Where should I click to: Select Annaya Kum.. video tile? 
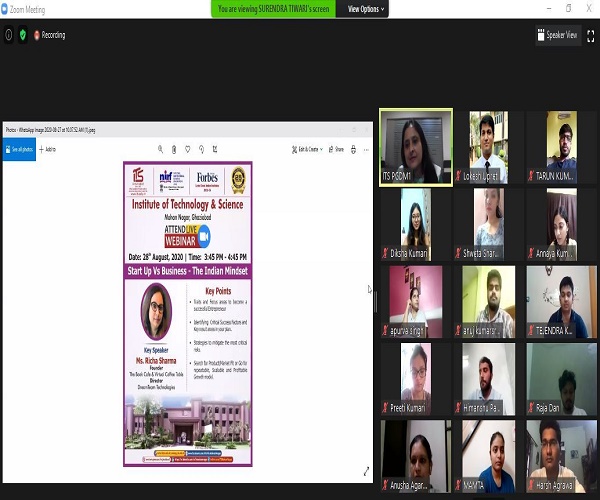pyautogui.click(x=561, y=225)
